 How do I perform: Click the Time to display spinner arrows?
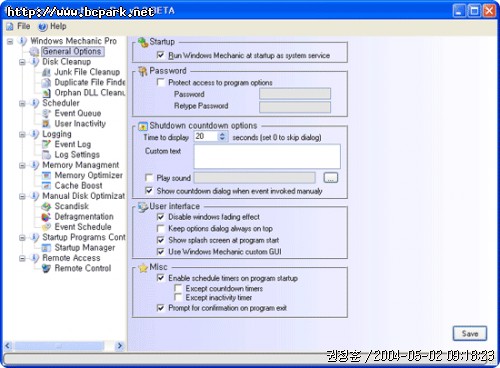pyautogui.click(x=222, y=136)
